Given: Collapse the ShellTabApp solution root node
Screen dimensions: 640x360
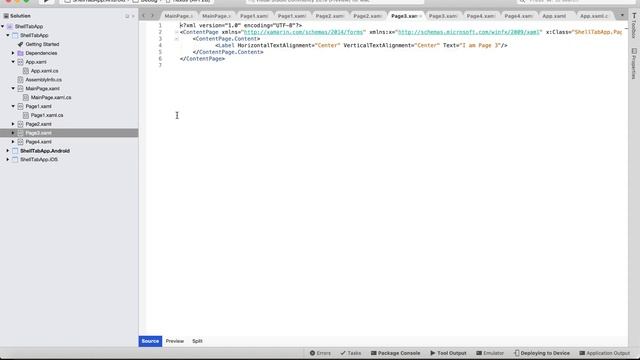Looking at the screenshot, I should tap(3, 27).
